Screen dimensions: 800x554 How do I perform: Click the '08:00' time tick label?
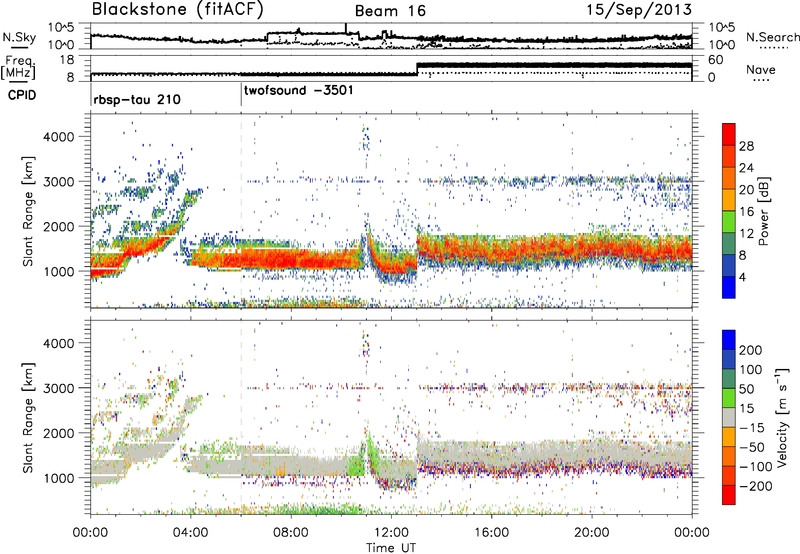291,533
